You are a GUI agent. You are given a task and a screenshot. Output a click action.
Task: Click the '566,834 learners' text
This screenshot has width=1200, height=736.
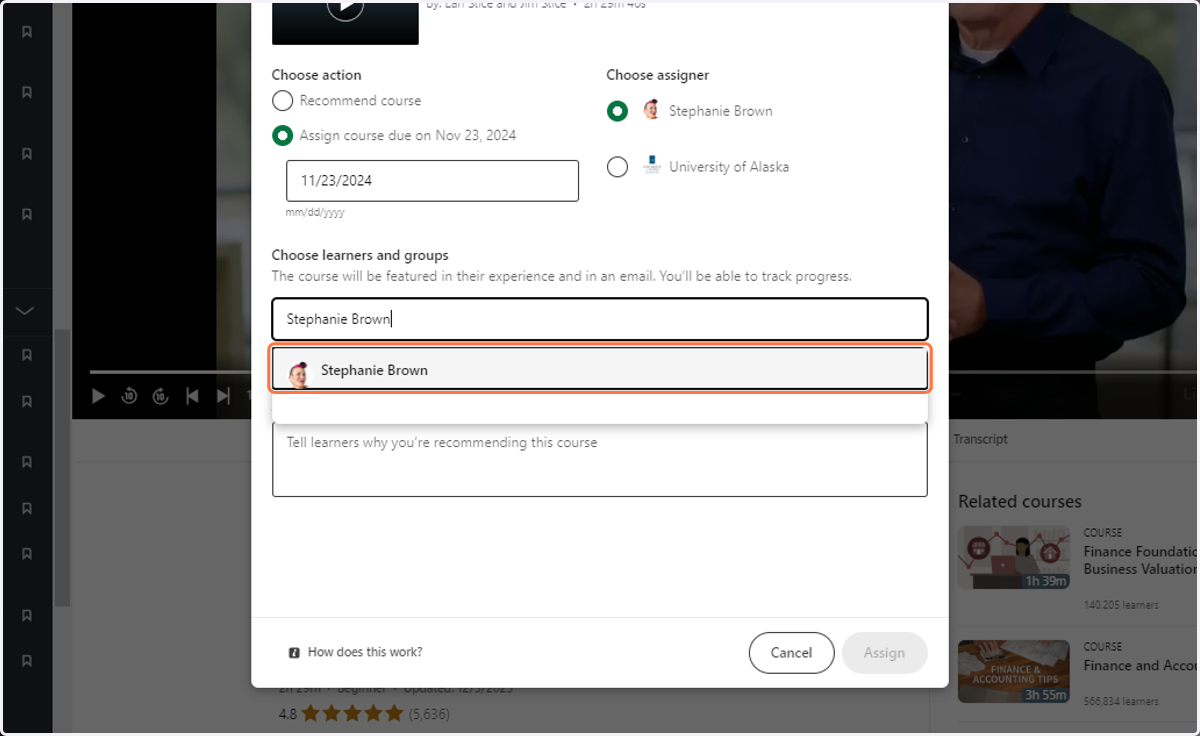(x=1121, y=702)
